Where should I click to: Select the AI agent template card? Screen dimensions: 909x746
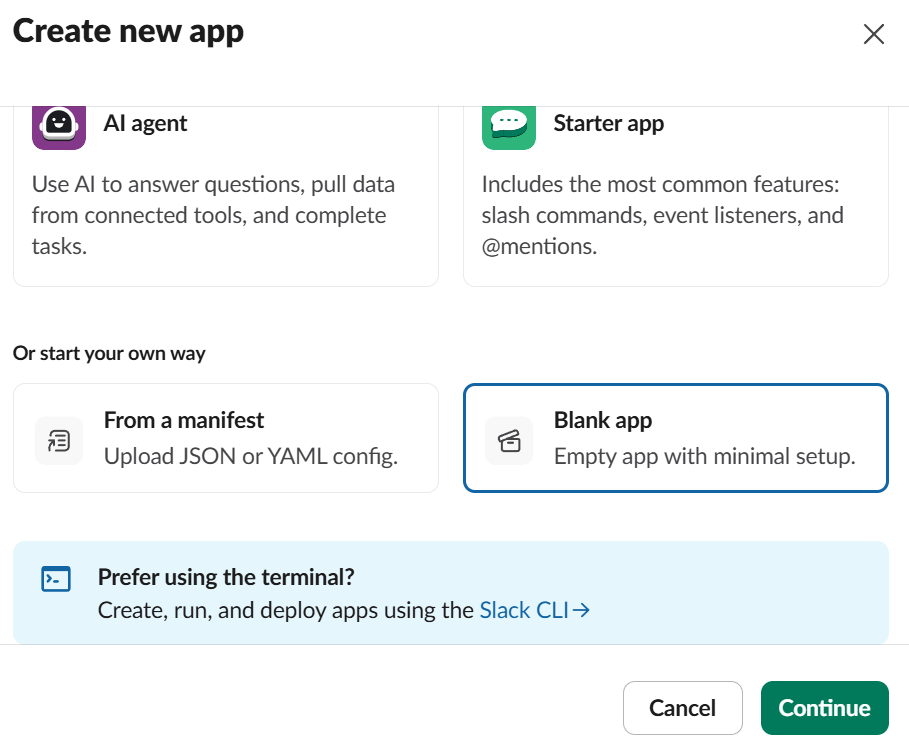pos(226,196)
